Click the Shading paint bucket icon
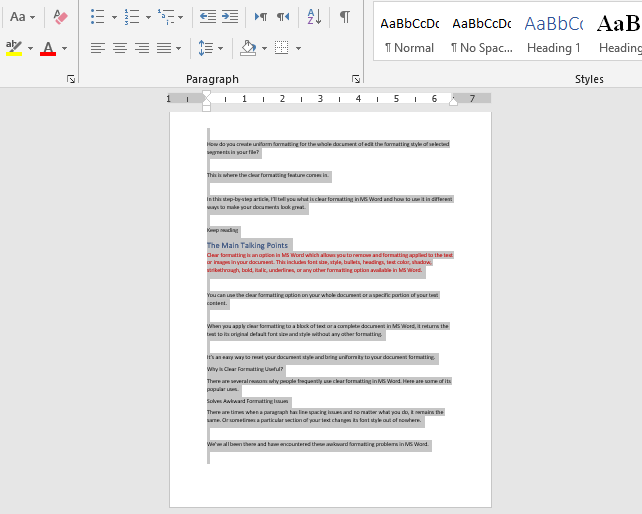642x514 pixels. (x=248, y=48)
